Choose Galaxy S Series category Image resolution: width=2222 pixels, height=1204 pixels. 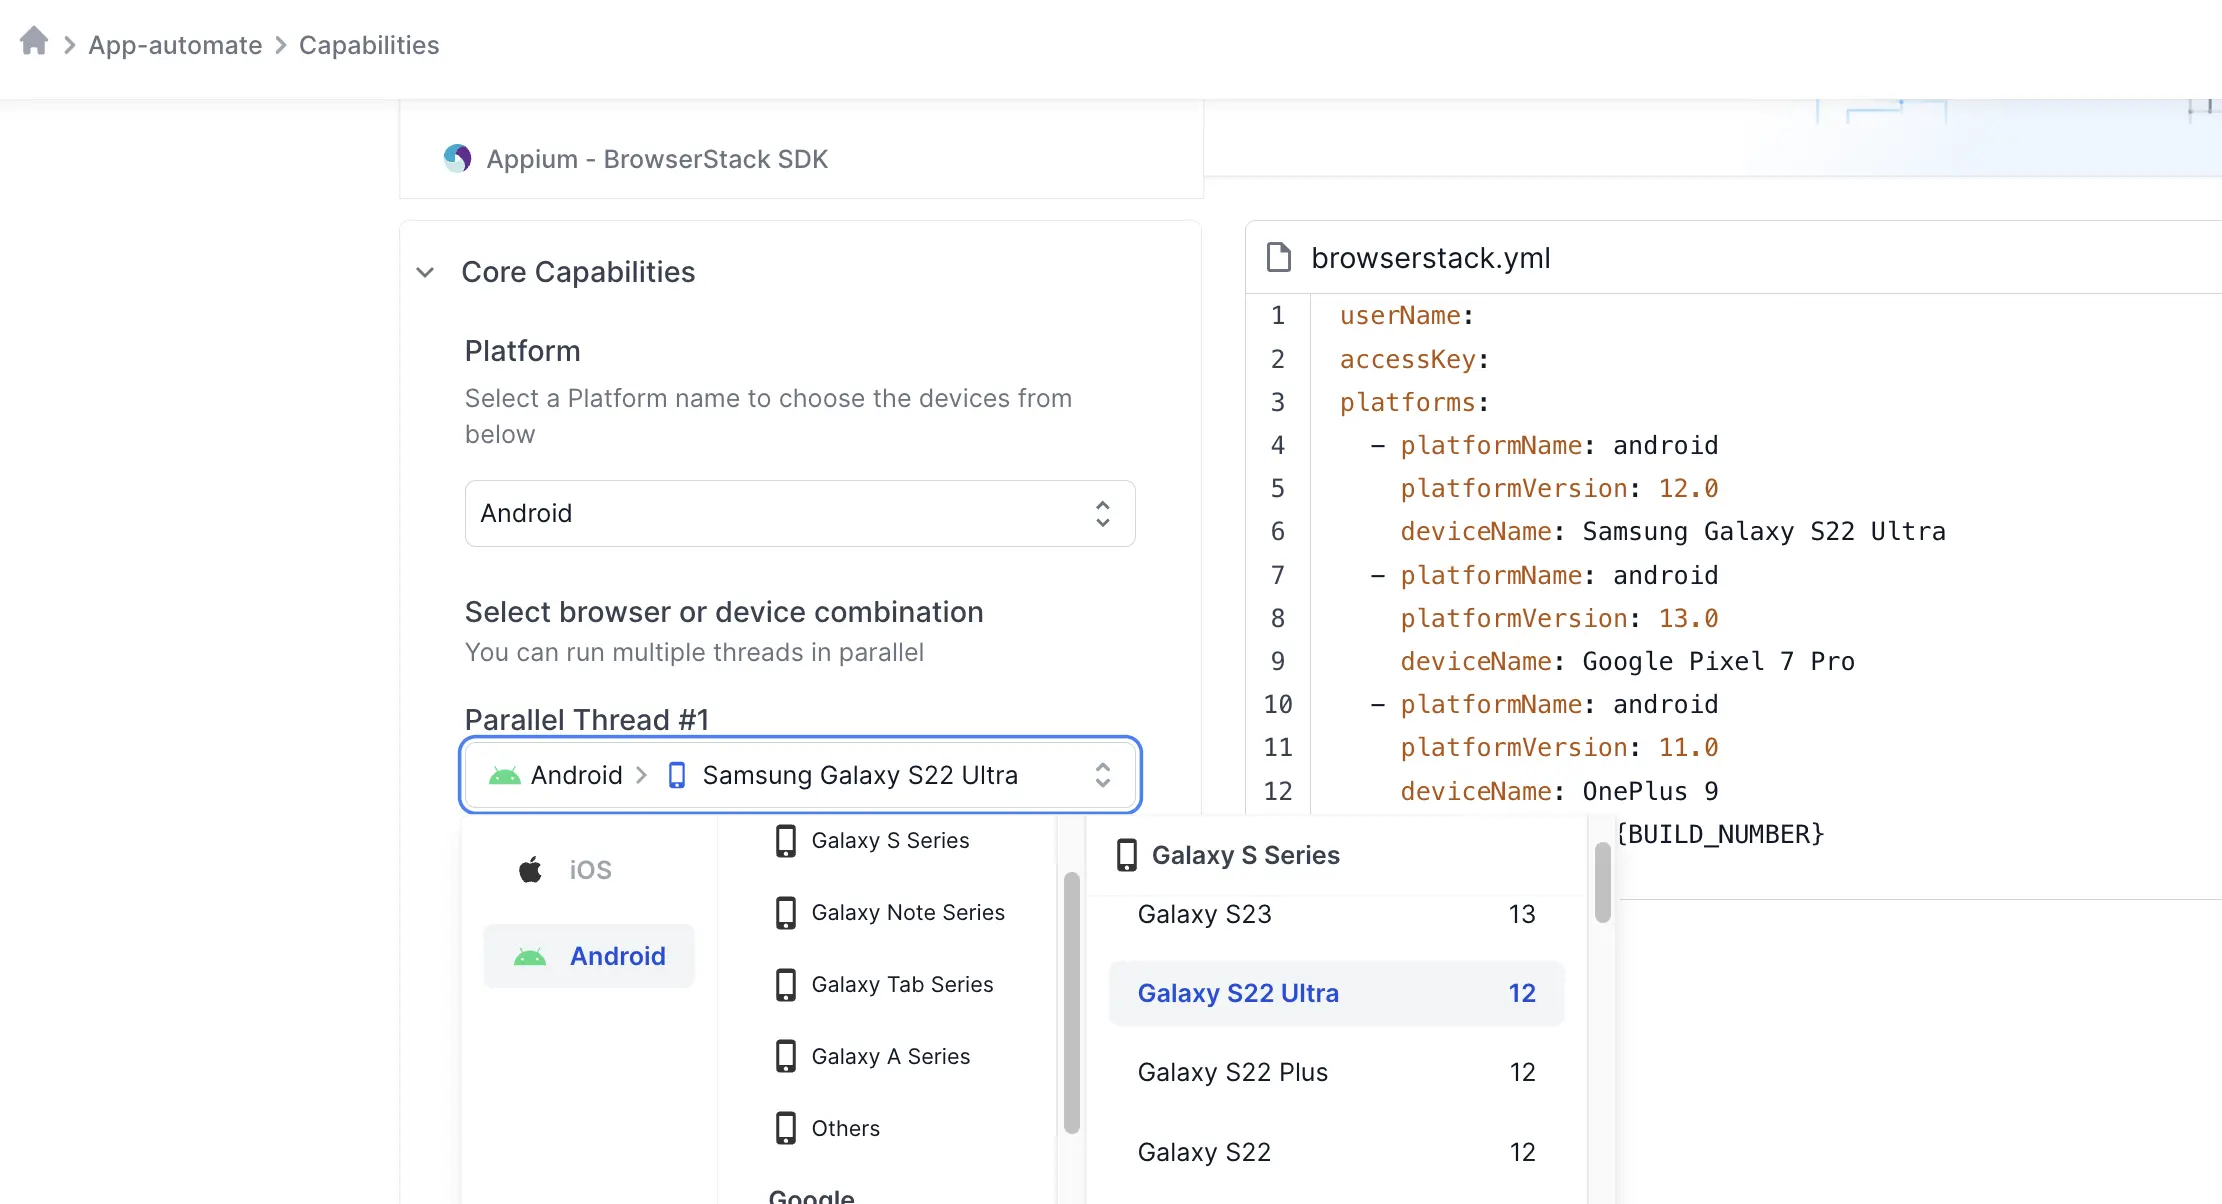(x=890, y=840)
